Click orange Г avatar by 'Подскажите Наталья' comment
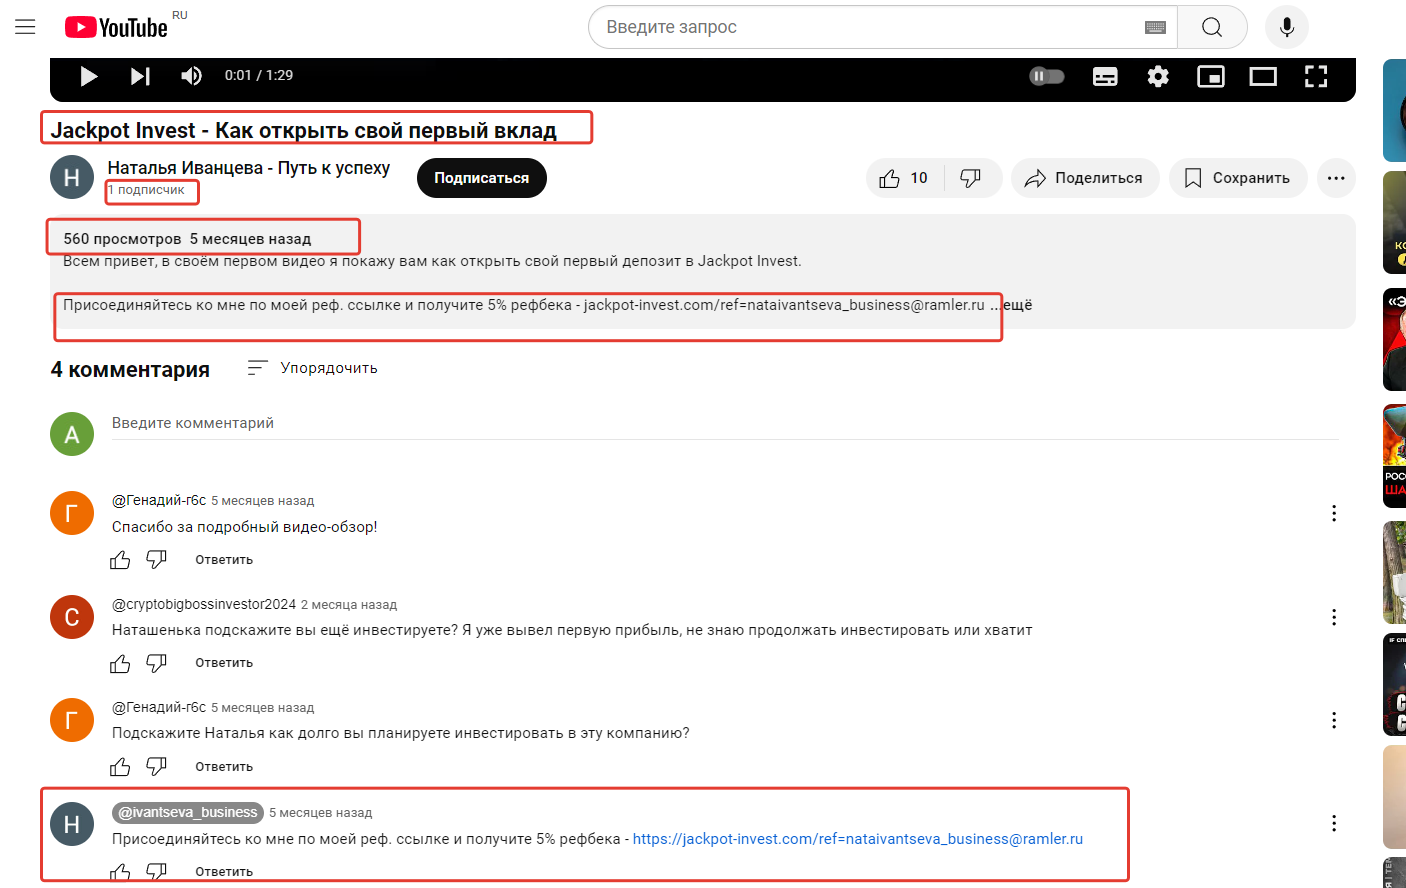1406x888 pixels. 72,720
